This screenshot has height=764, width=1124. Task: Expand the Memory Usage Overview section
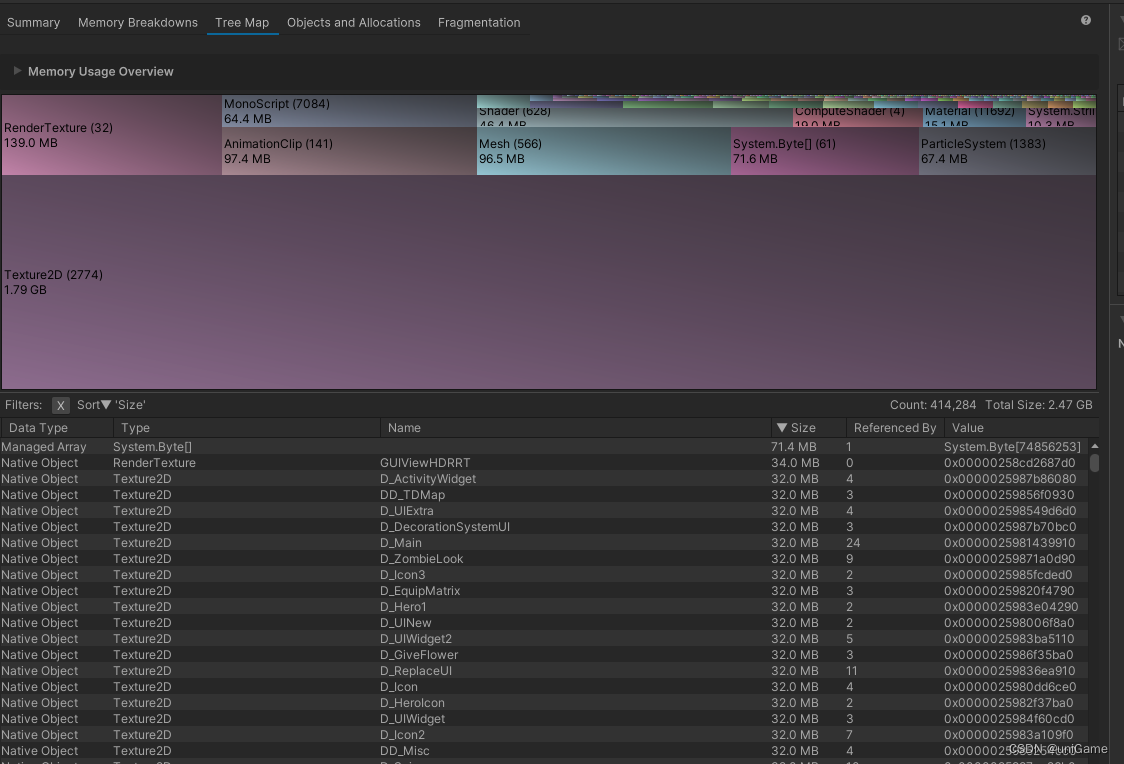click(17, 71)
